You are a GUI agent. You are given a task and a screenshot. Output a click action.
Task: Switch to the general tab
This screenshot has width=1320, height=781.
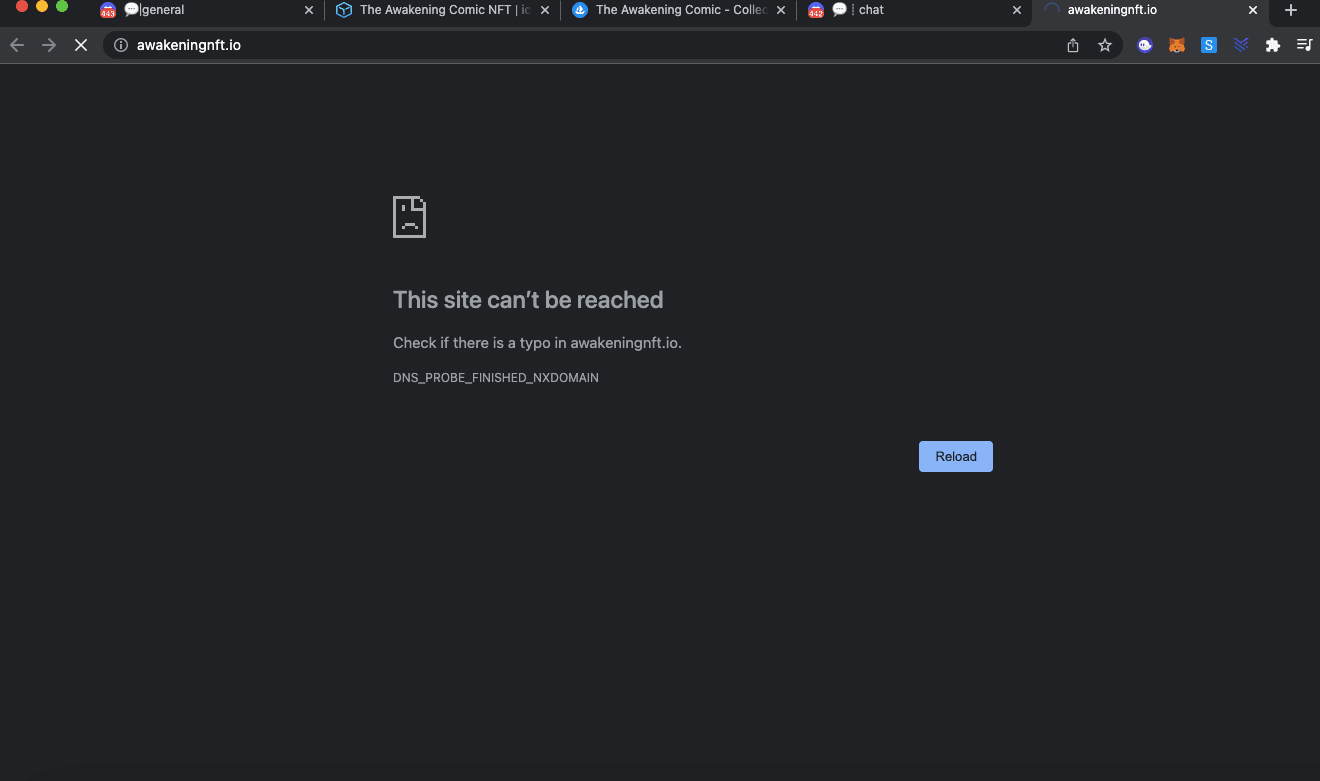pos(200,10)
